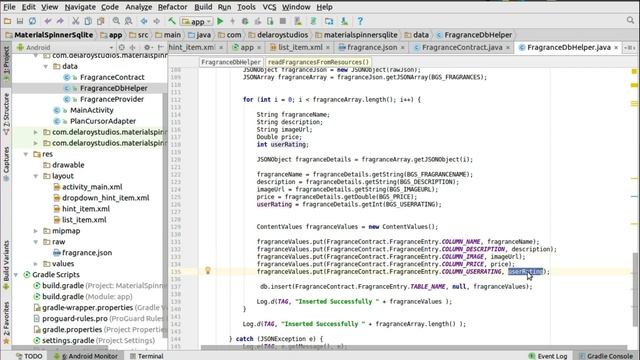Click the search everywhere magnifier icon
This screenshot has height=360, width=640.
pos(630,20)
